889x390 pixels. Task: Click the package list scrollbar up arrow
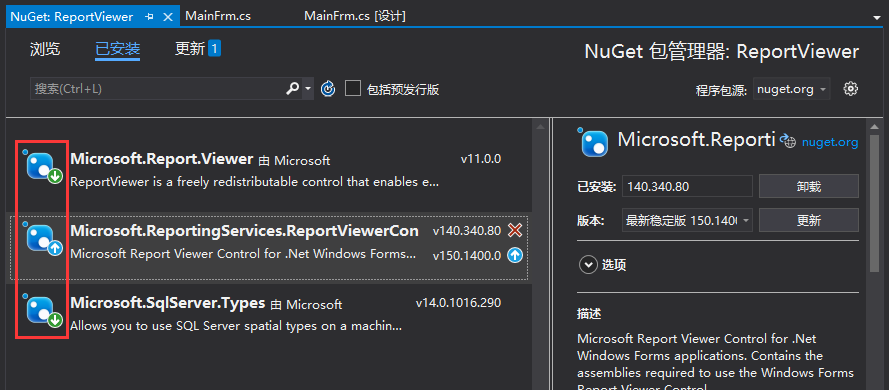(x=541, y=126)
